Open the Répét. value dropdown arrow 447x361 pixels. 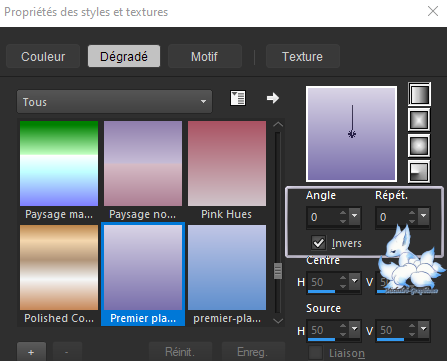point(424,217)
